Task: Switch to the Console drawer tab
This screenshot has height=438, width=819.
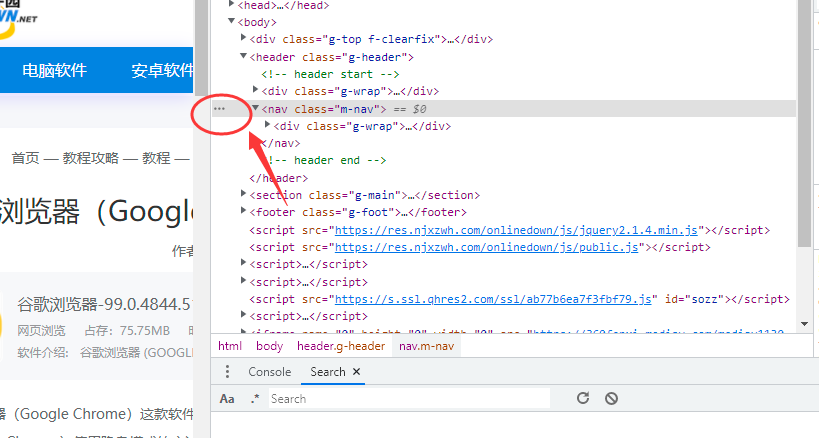Action: [270, 372]
